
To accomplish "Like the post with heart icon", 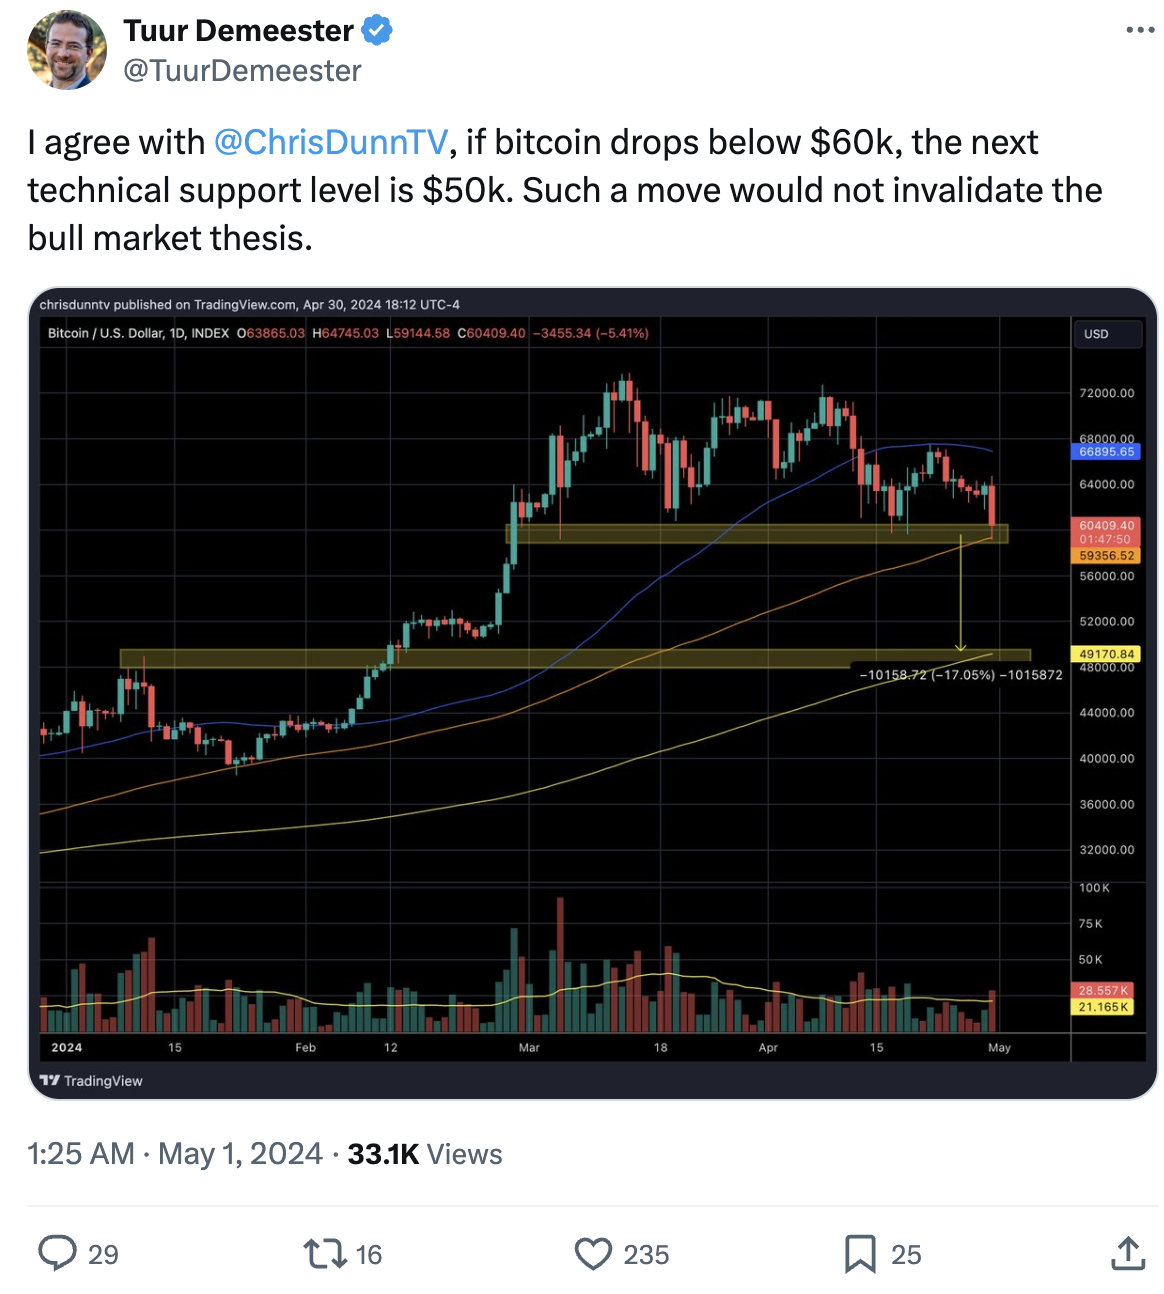I will point(593,1253).
